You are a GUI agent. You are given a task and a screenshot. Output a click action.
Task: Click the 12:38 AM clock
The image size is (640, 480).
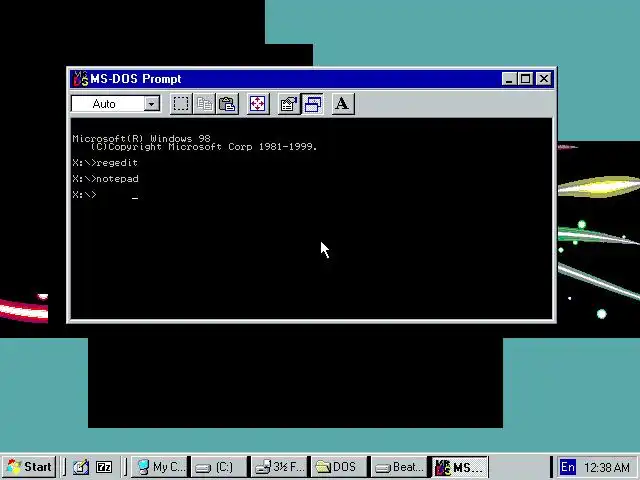point(607,467)
